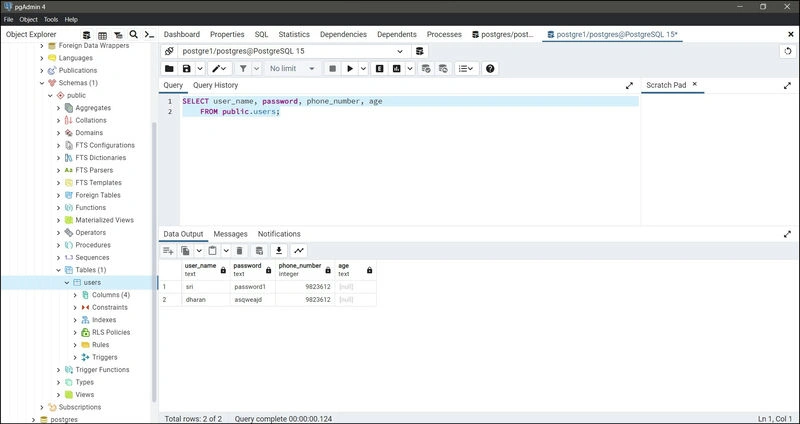Select the RLS Policies tree item
This screenshot has height=424, width=800.
tap(111, 332)
